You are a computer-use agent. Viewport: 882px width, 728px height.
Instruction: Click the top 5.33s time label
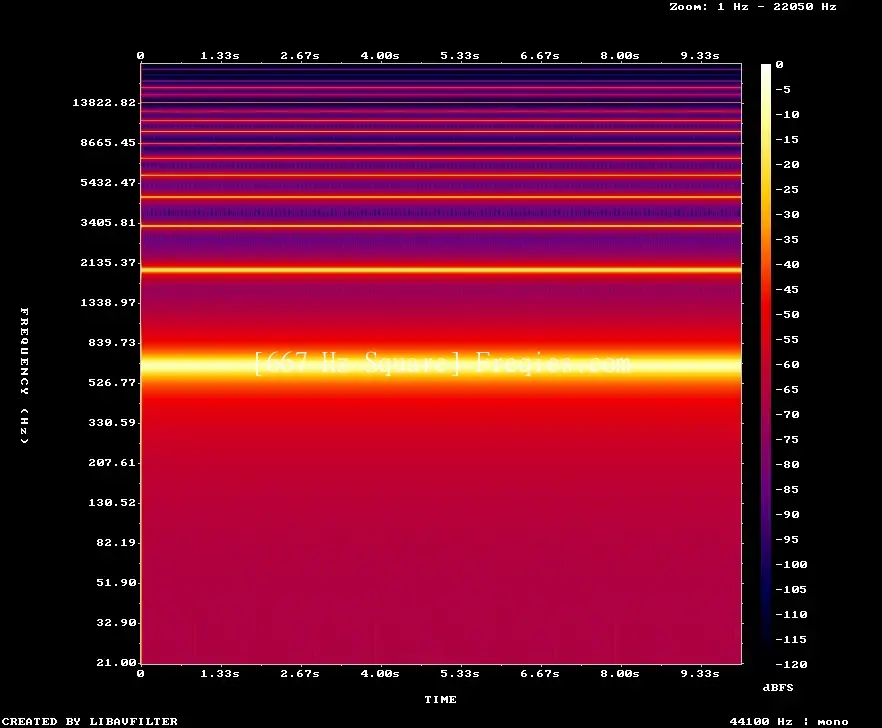point(460,55)
